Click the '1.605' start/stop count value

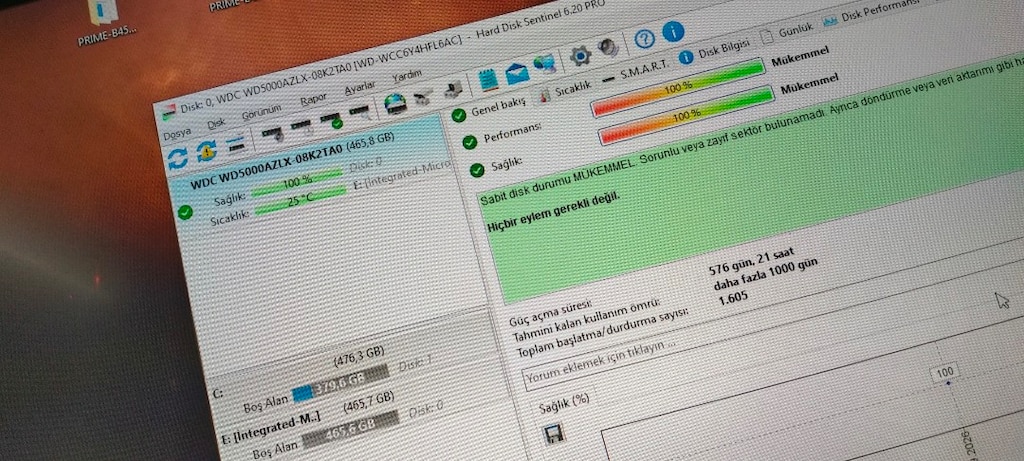733,298
